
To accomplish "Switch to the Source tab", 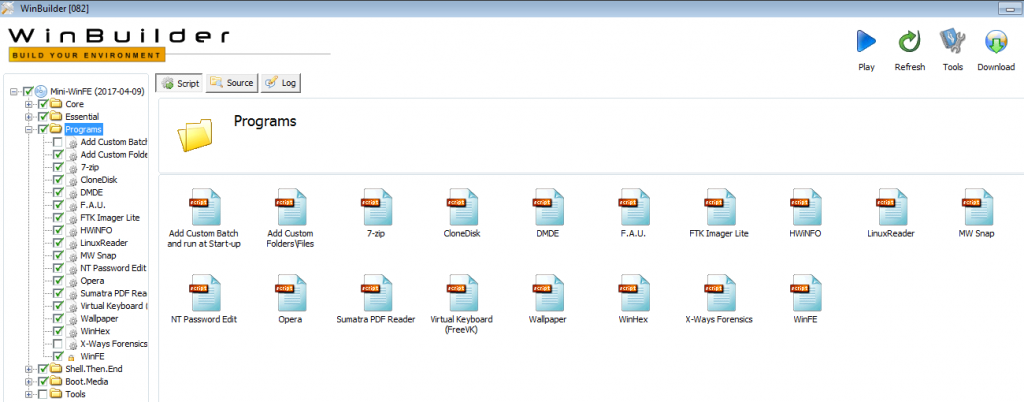I will [232, 83].
